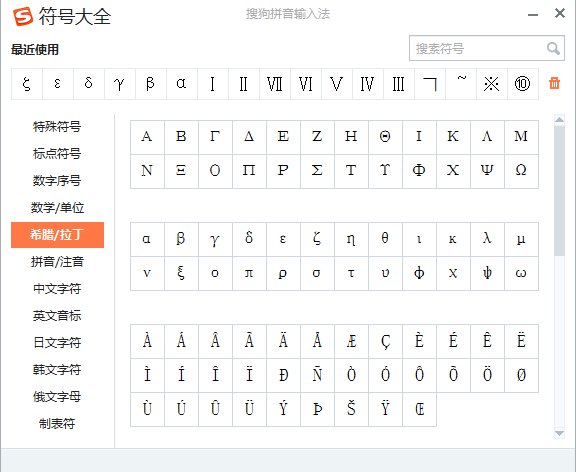The image size is (576, 472).
Task: Close the 符号大全 window
Action: (560, 14)
